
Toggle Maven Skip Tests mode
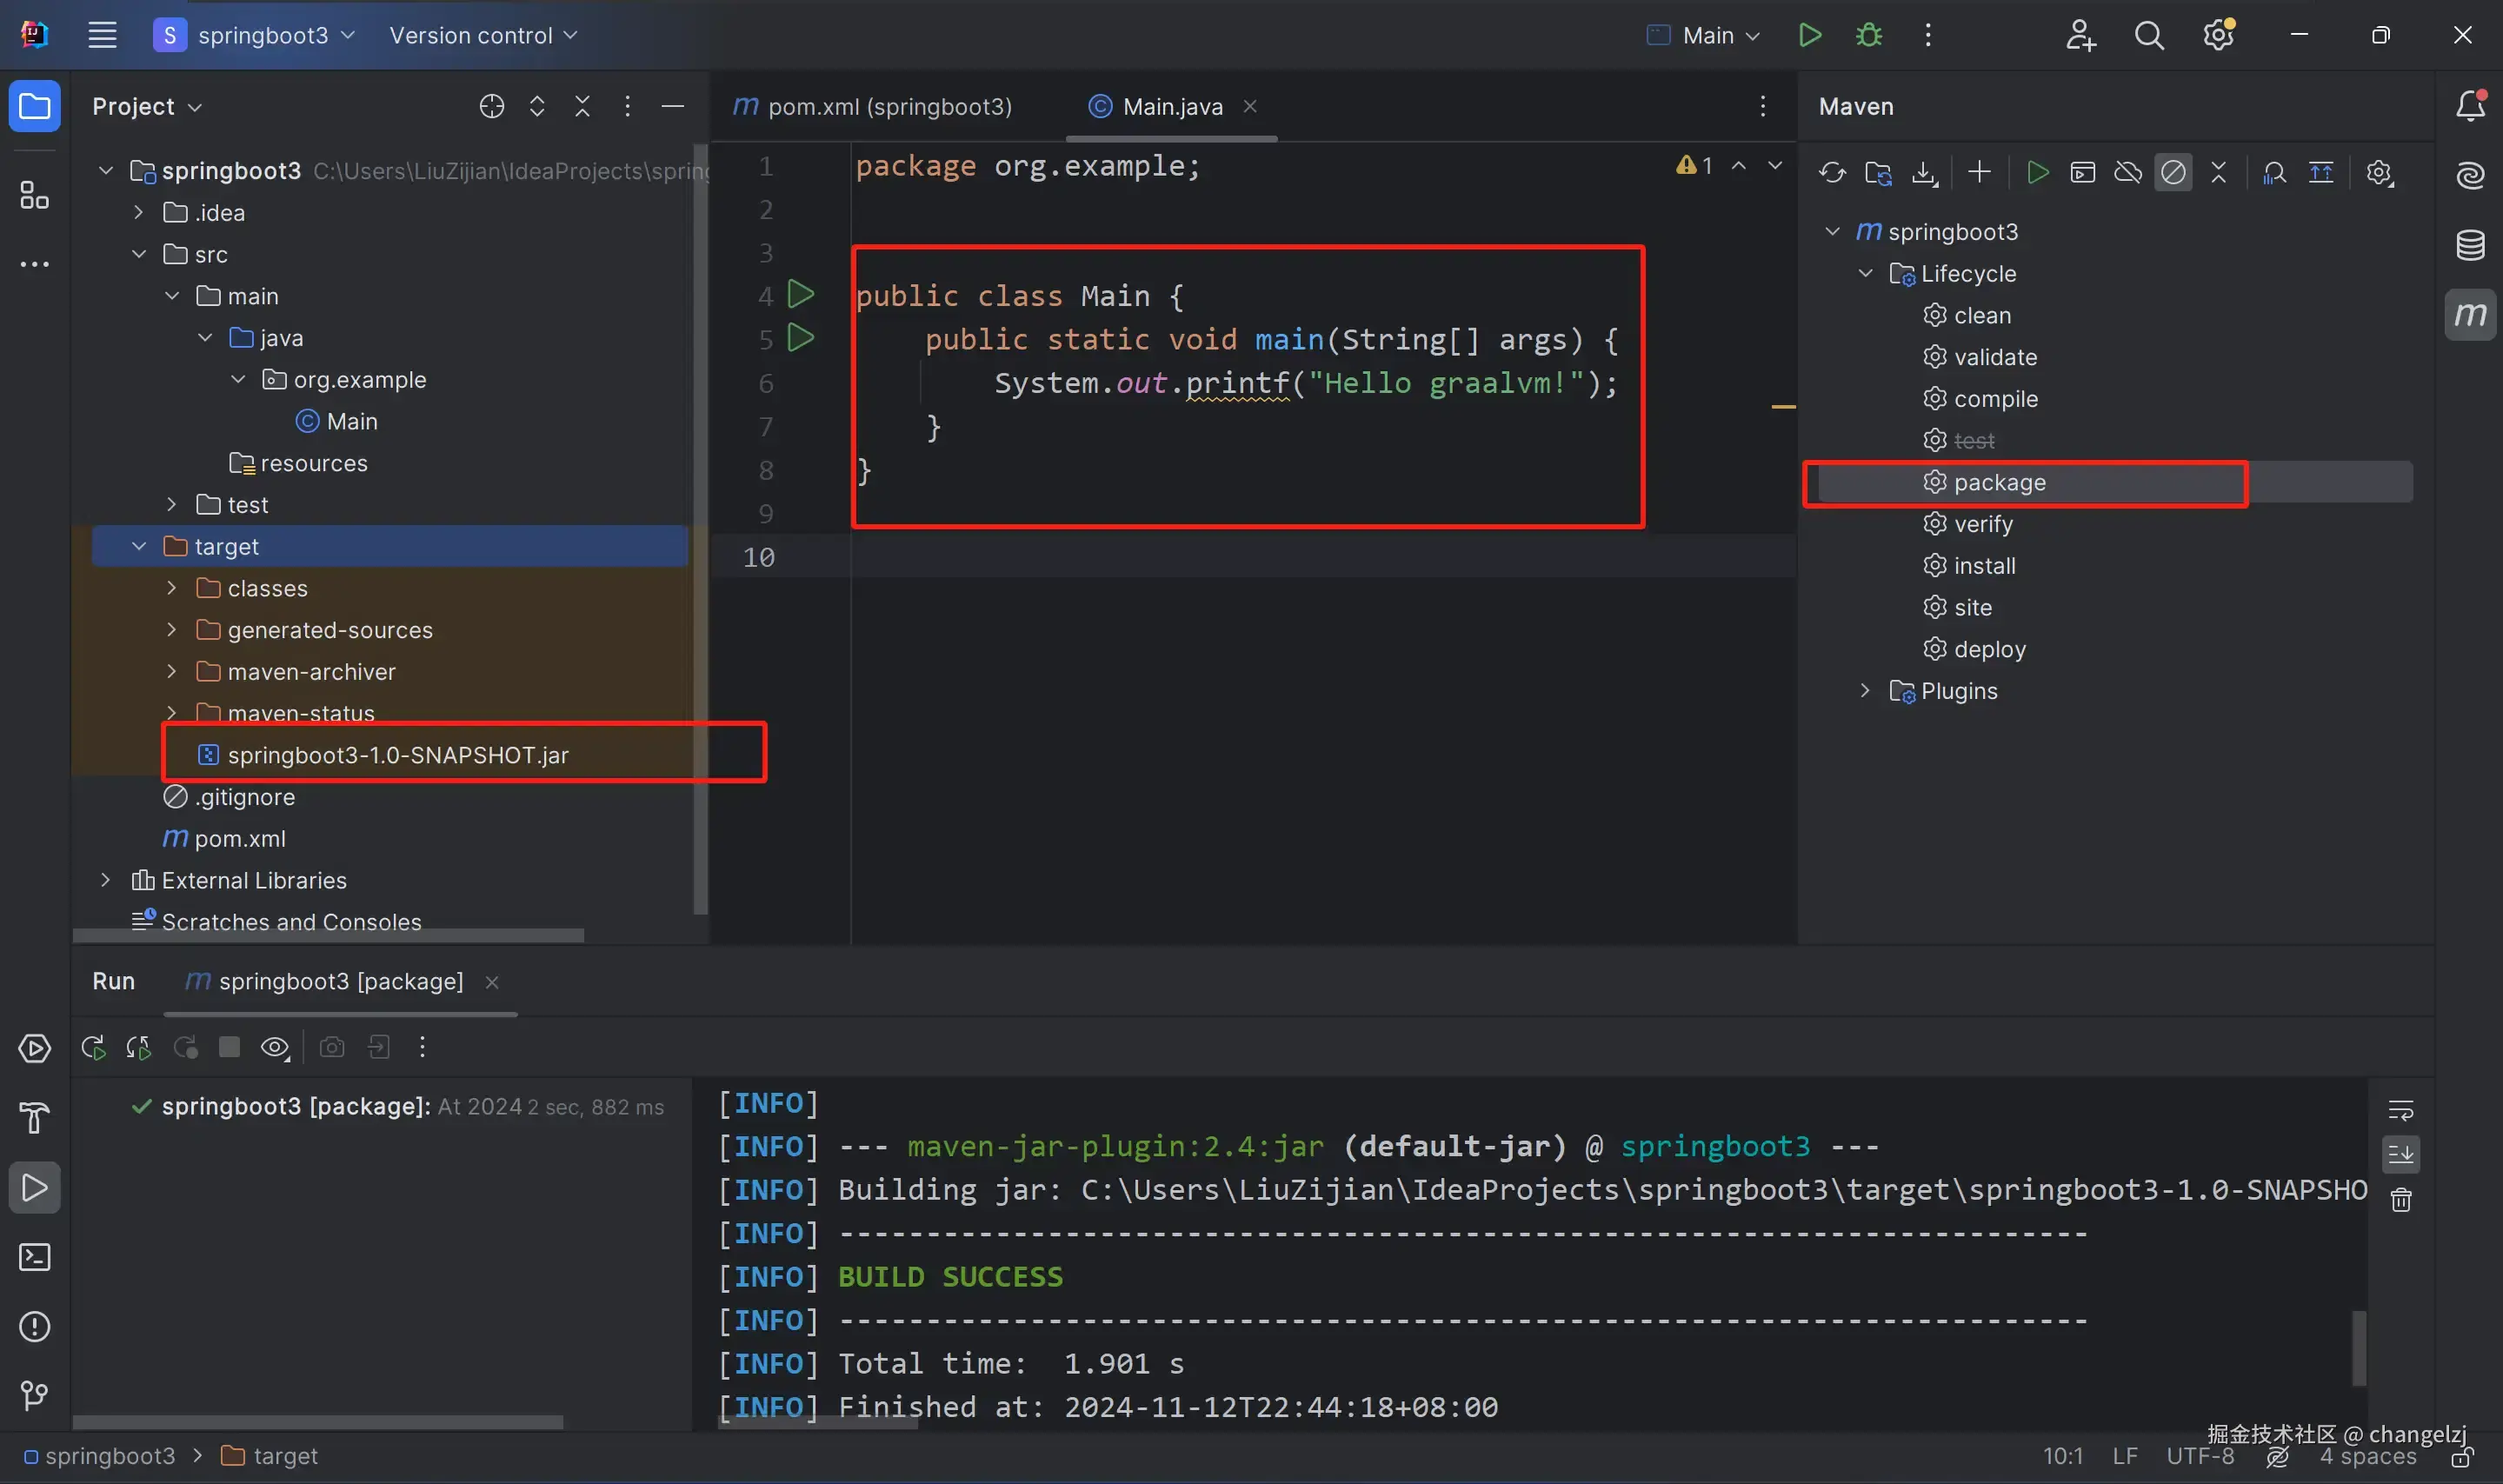coord(2173,173)
